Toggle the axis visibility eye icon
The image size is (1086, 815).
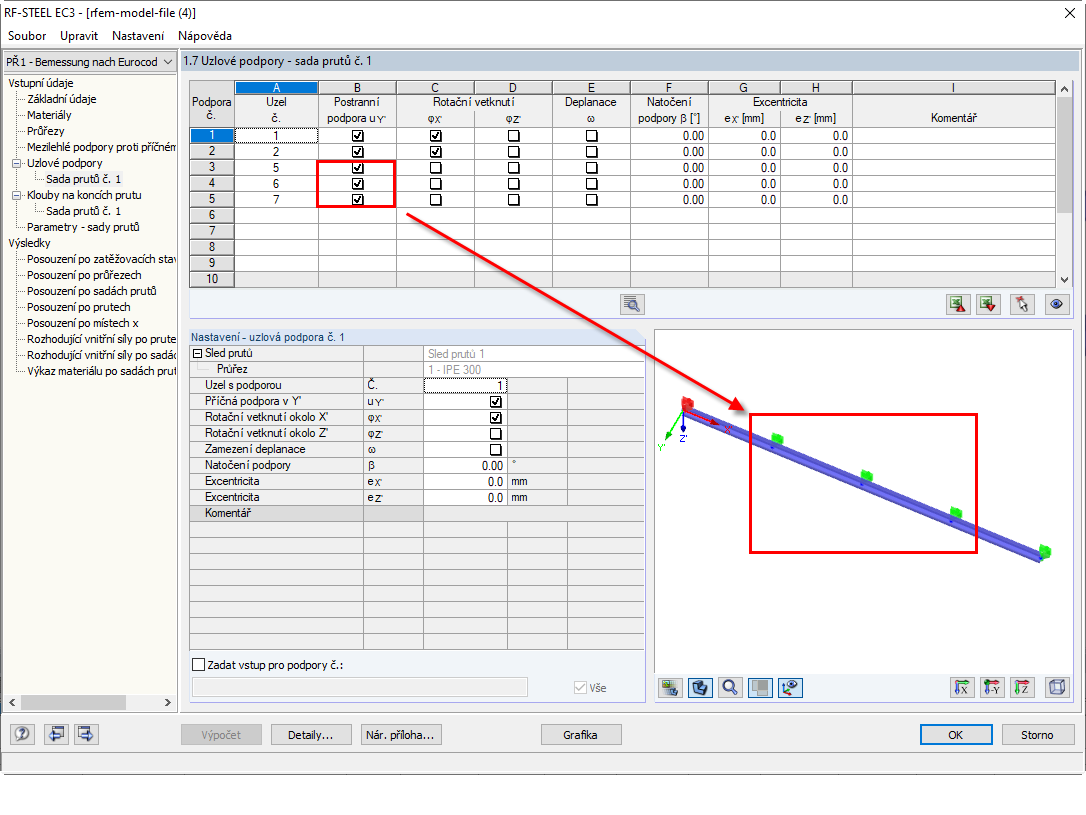(x=790, y=688)
